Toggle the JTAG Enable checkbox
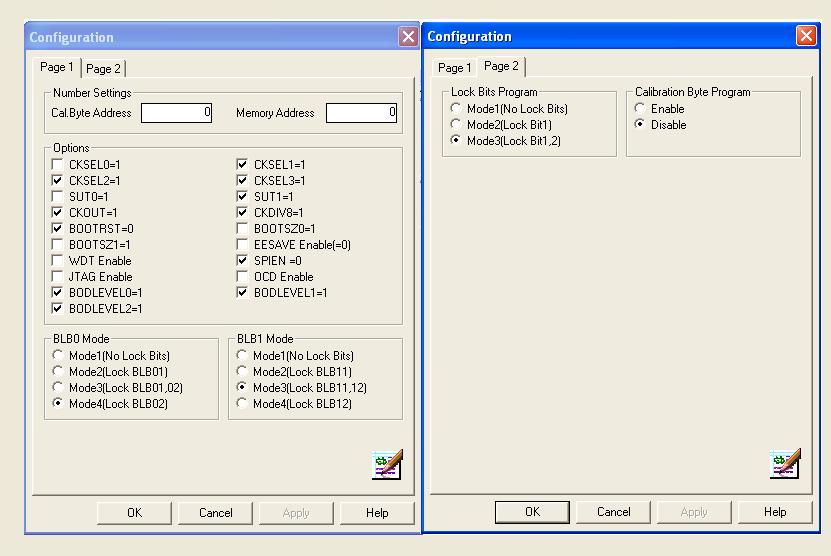Viewport: 831px width, 556px height. (59, 276)
